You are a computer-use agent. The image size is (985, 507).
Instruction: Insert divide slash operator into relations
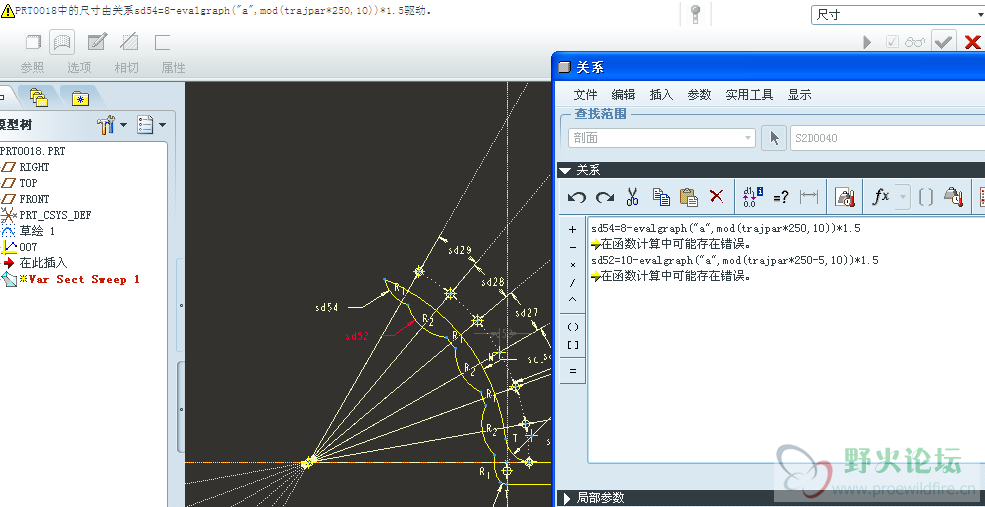(572, 283)
